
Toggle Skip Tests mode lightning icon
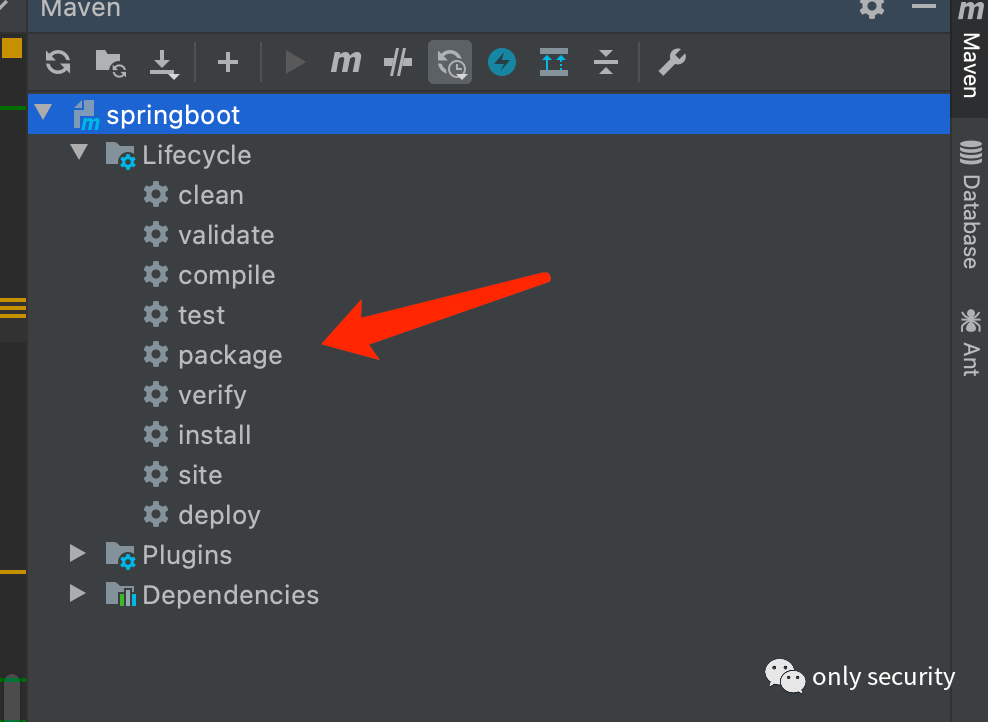tap(502, 62)
